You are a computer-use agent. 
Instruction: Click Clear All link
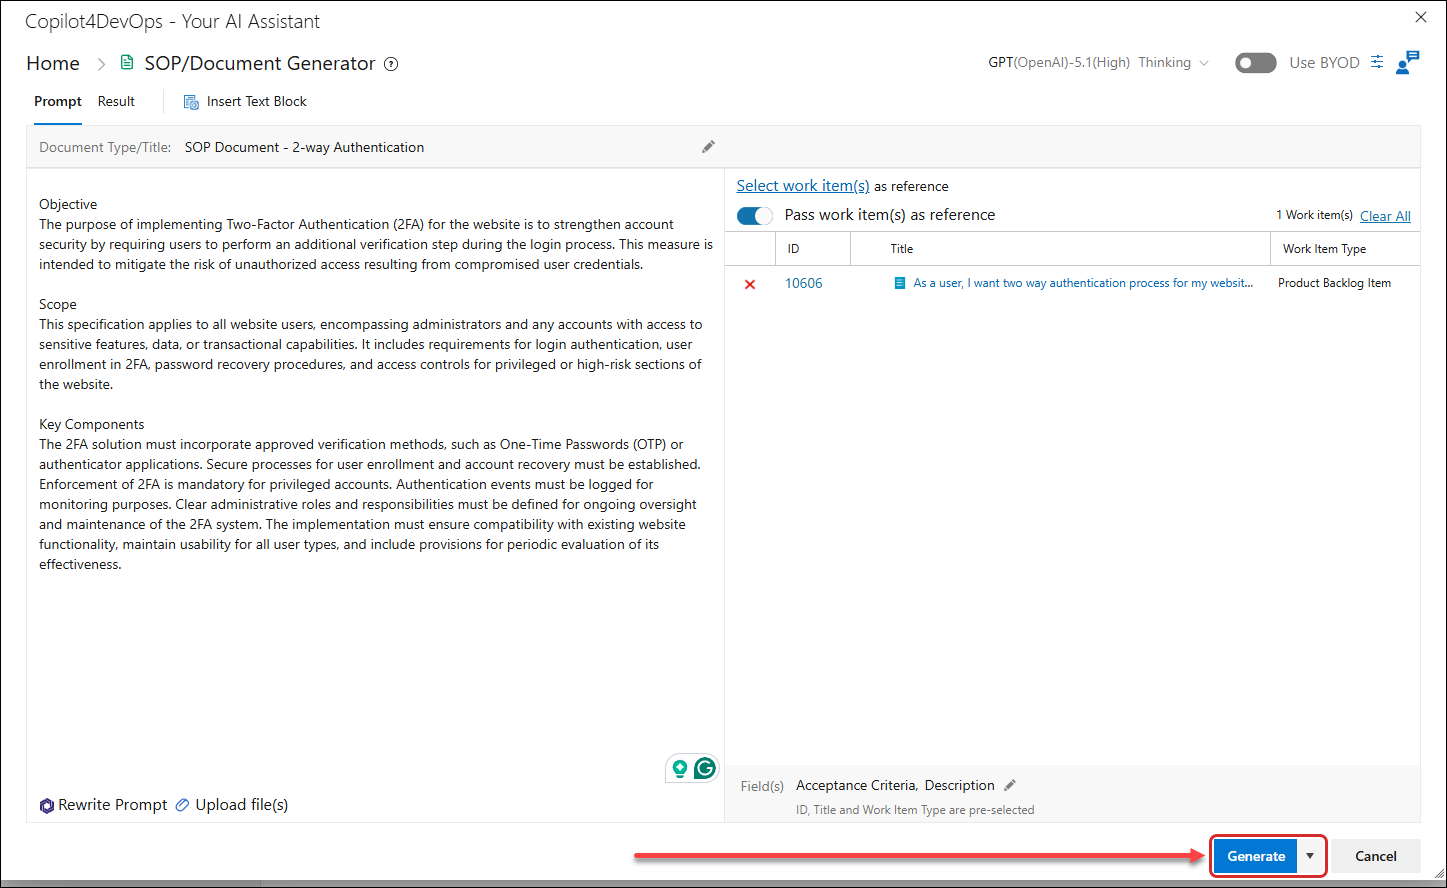point(1385,216)
